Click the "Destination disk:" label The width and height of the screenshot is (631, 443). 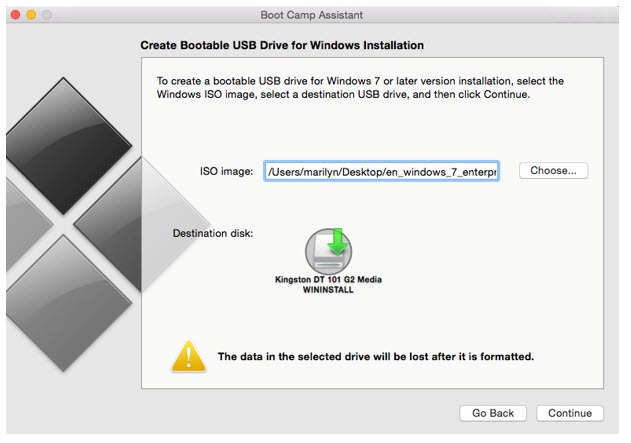tap(213, 233)
